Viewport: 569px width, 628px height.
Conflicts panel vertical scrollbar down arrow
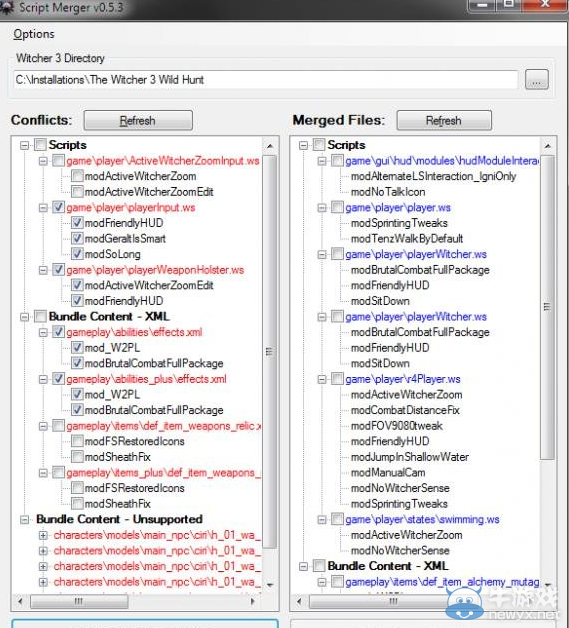[x=270, y=585]
